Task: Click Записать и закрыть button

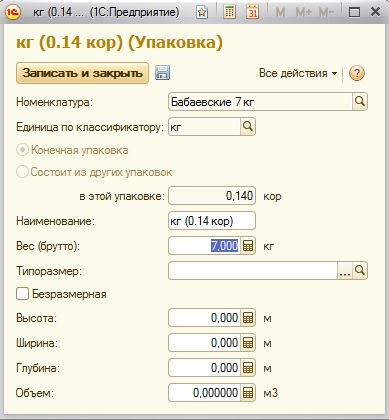Action: coord(82,73)
